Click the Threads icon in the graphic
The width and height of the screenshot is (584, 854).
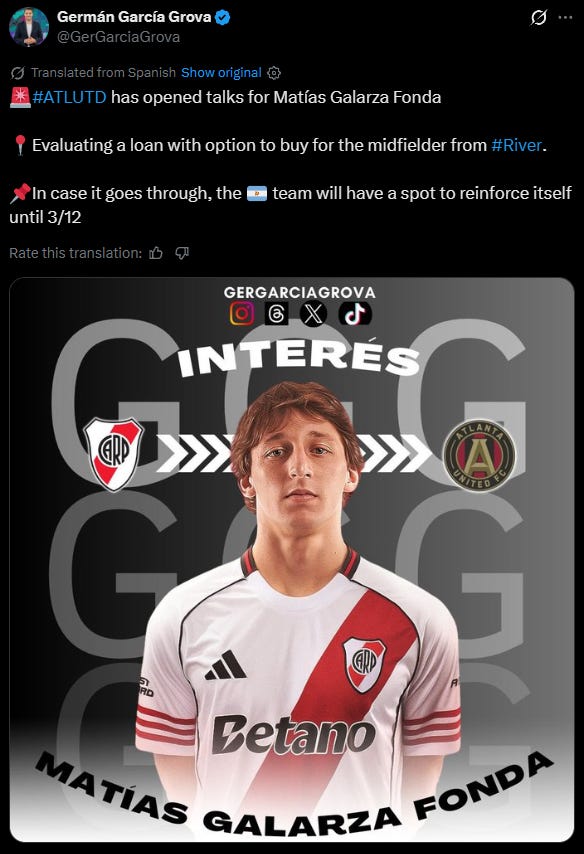277,314
